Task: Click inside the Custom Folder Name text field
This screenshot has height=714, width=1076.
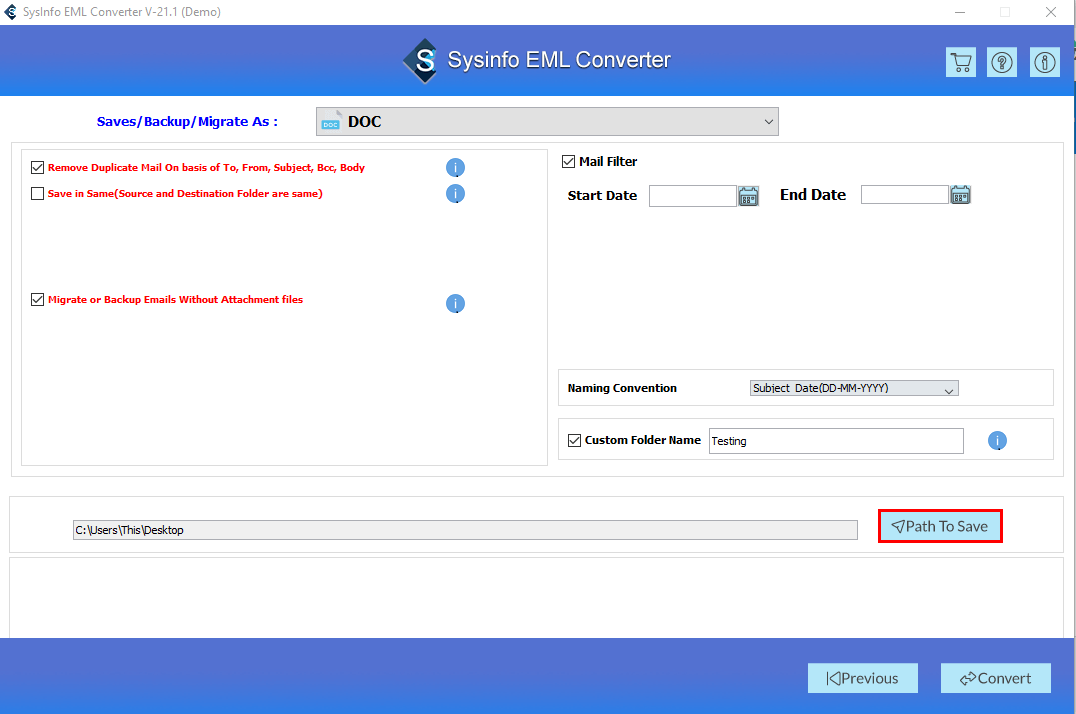Action: 835,440
